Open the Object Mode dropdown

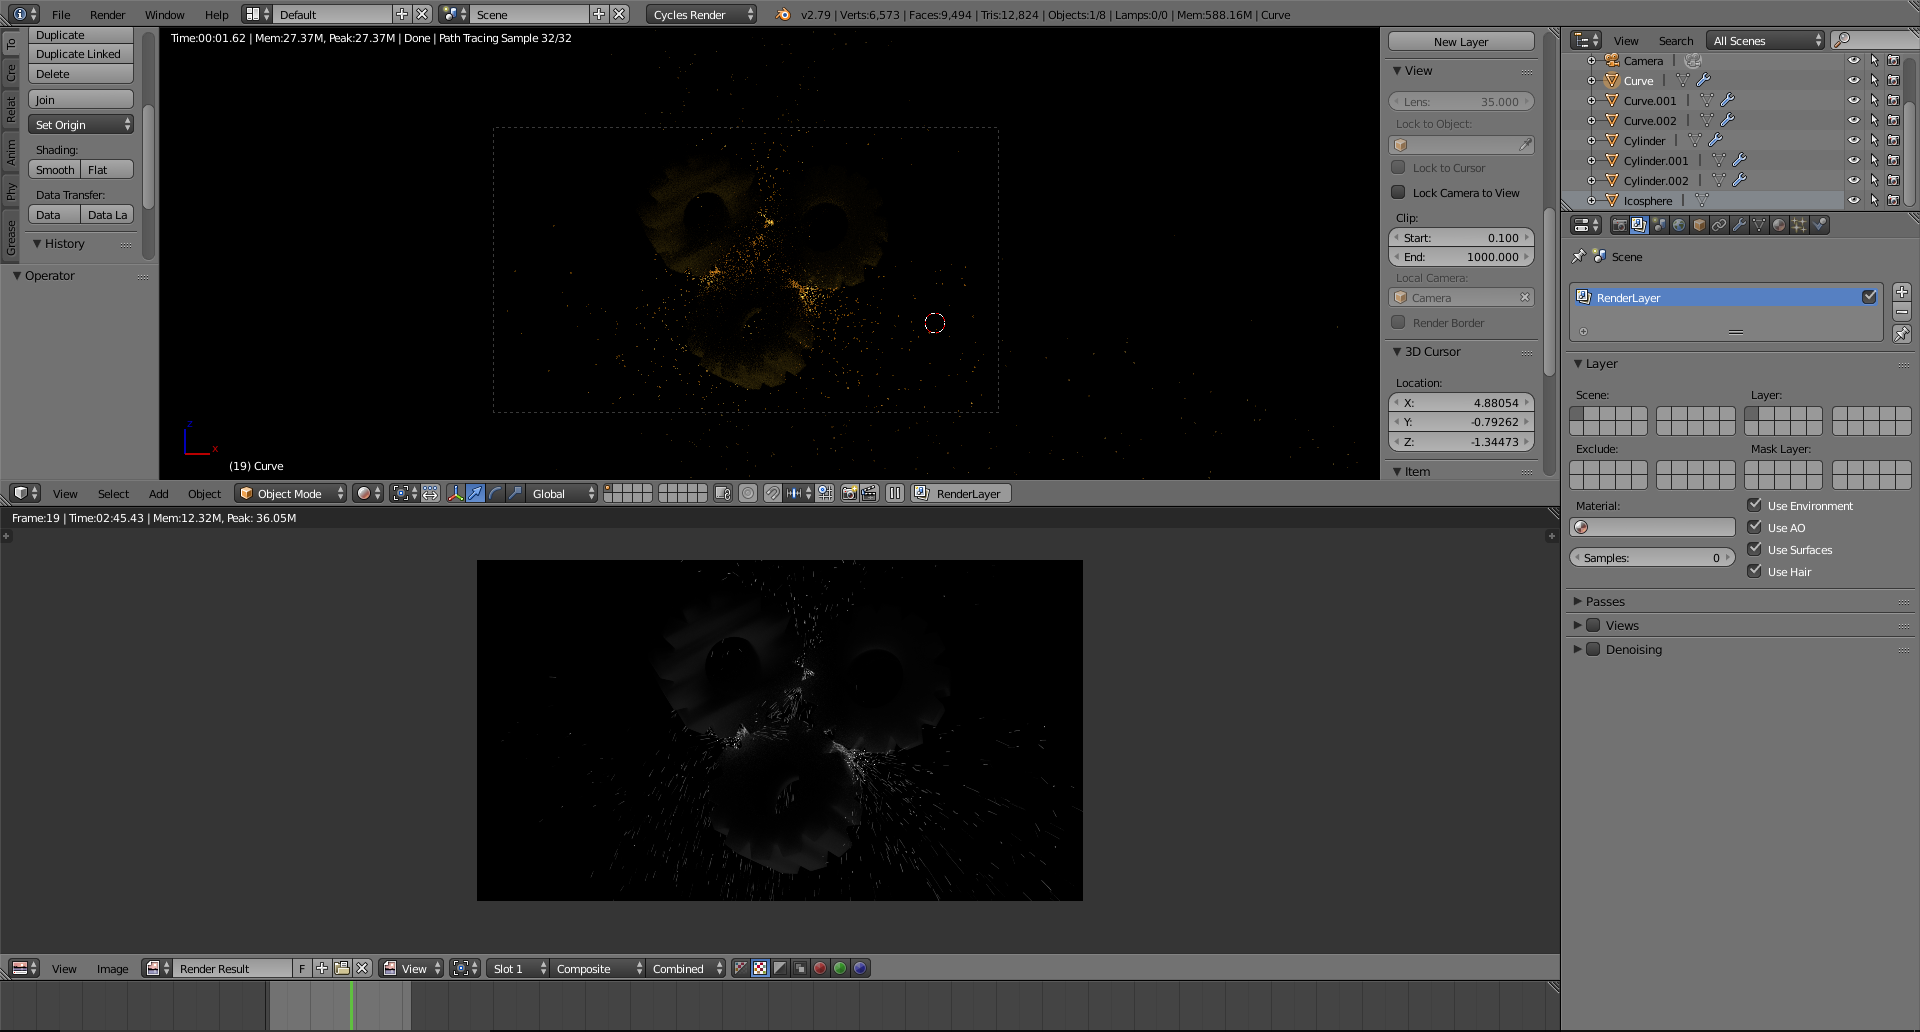(291, 493)
